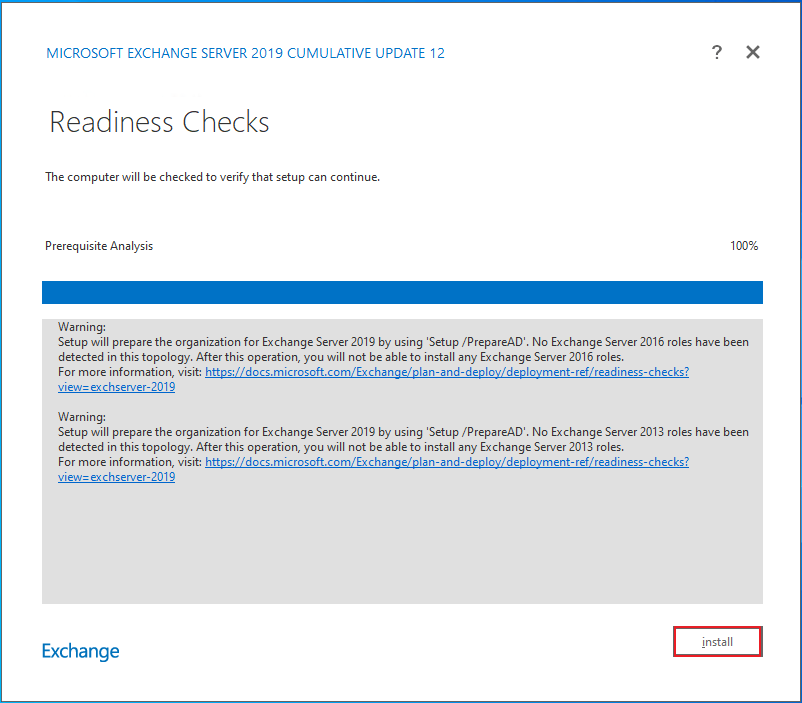Click the install button

(717, 642)
